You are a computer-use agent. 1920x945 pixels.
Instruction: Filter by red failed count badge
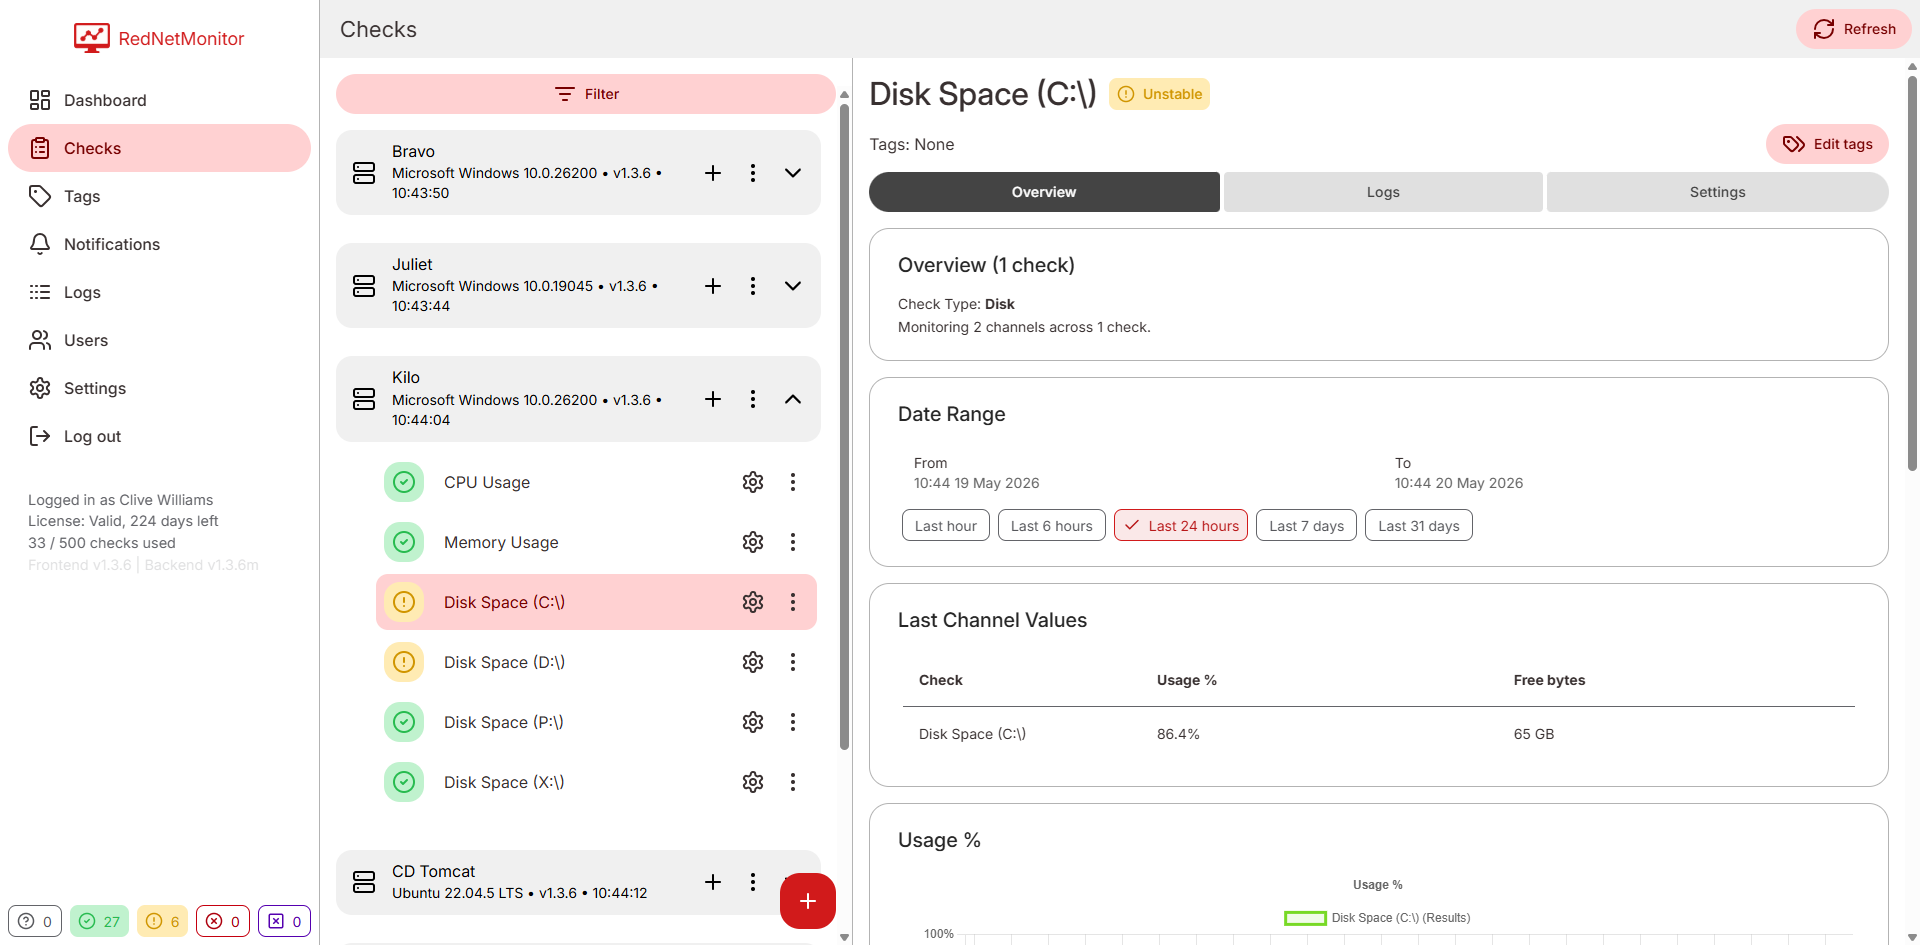223,921
